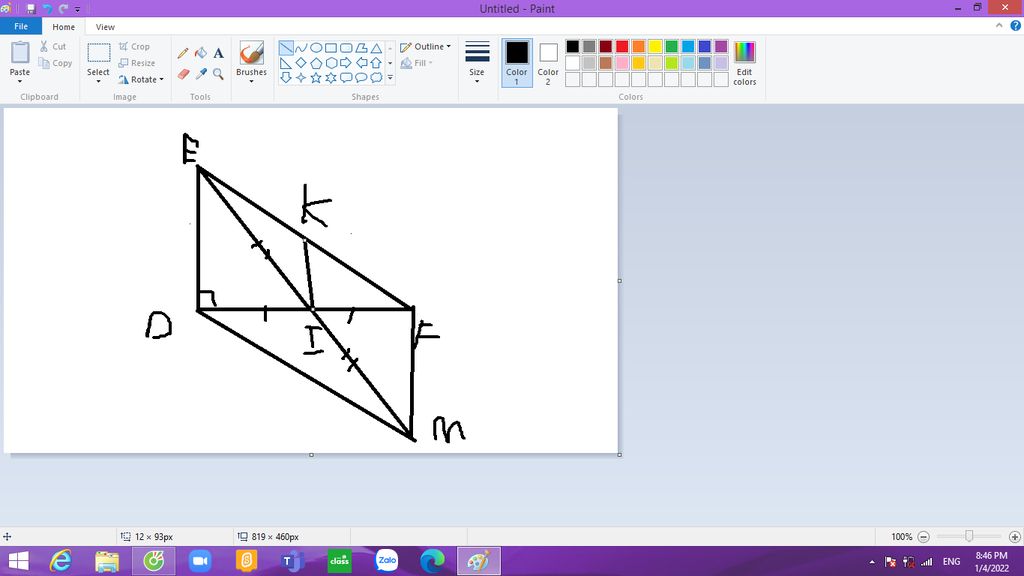1024x576 pixels.
Task: Choose the Rounded rectangular callout shape
Action: [346, 78]
